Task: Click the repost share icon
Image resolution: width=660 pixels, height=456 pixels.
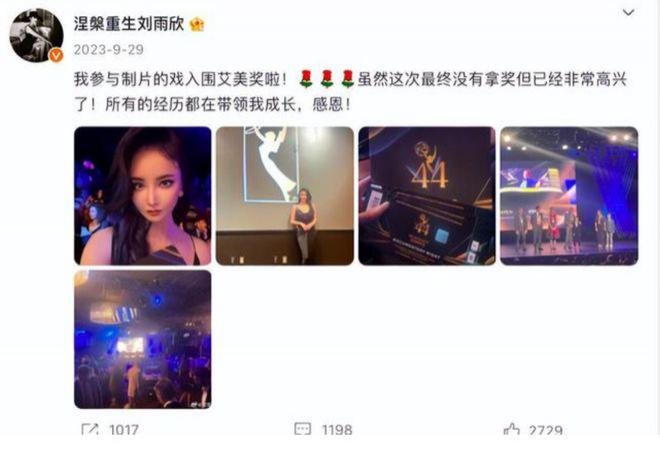Action: 90,429
